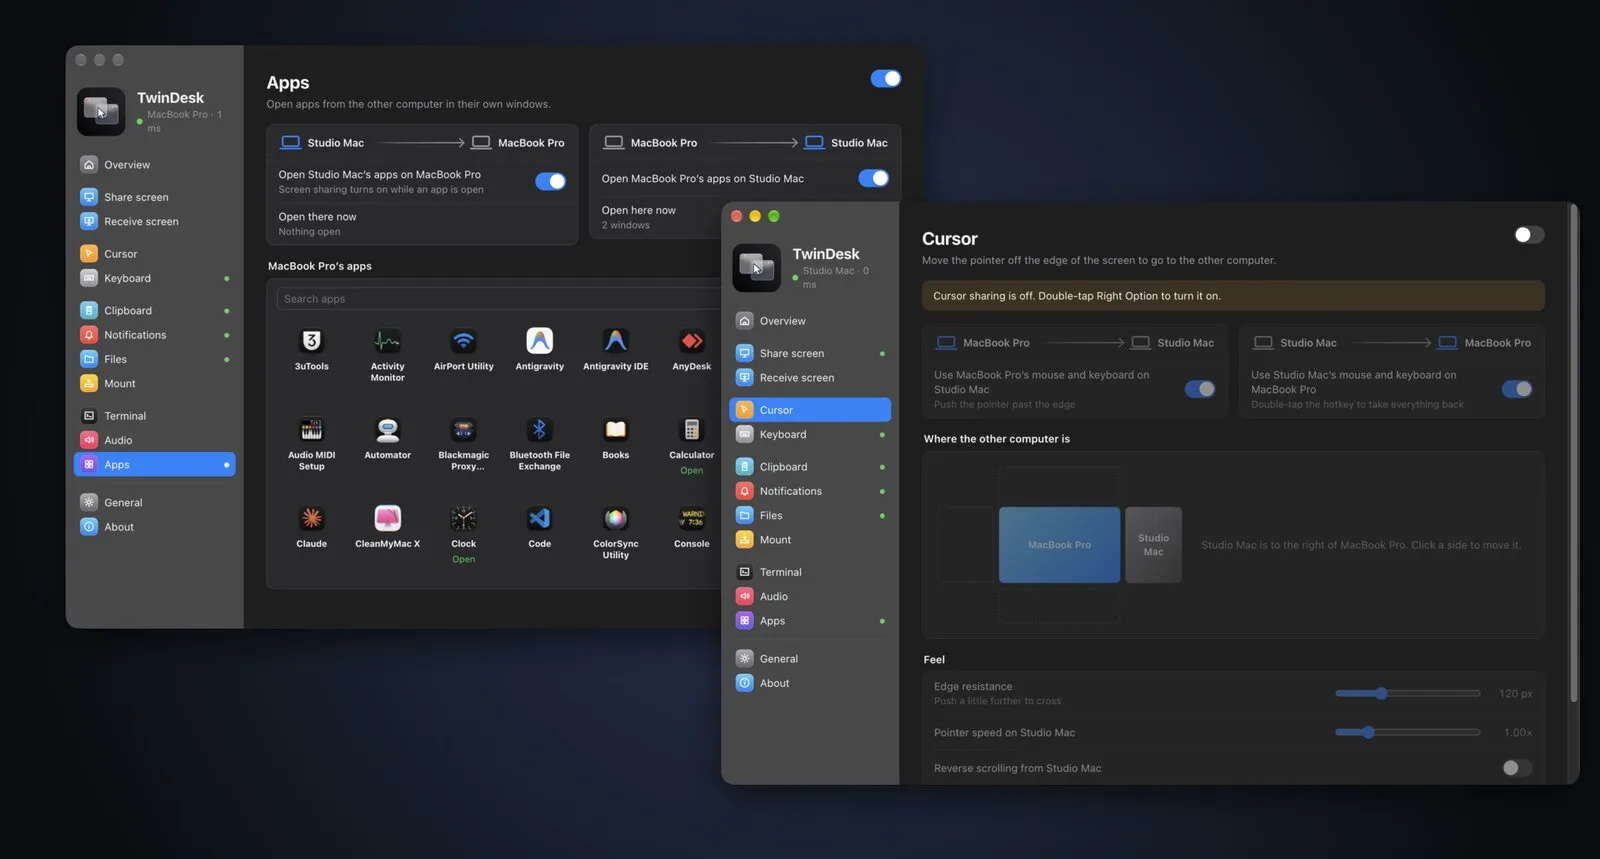This screenshot has width=1600, height=859.
Task: Open Terminal in the back Apps window sidebar
Action: (155, 416)
